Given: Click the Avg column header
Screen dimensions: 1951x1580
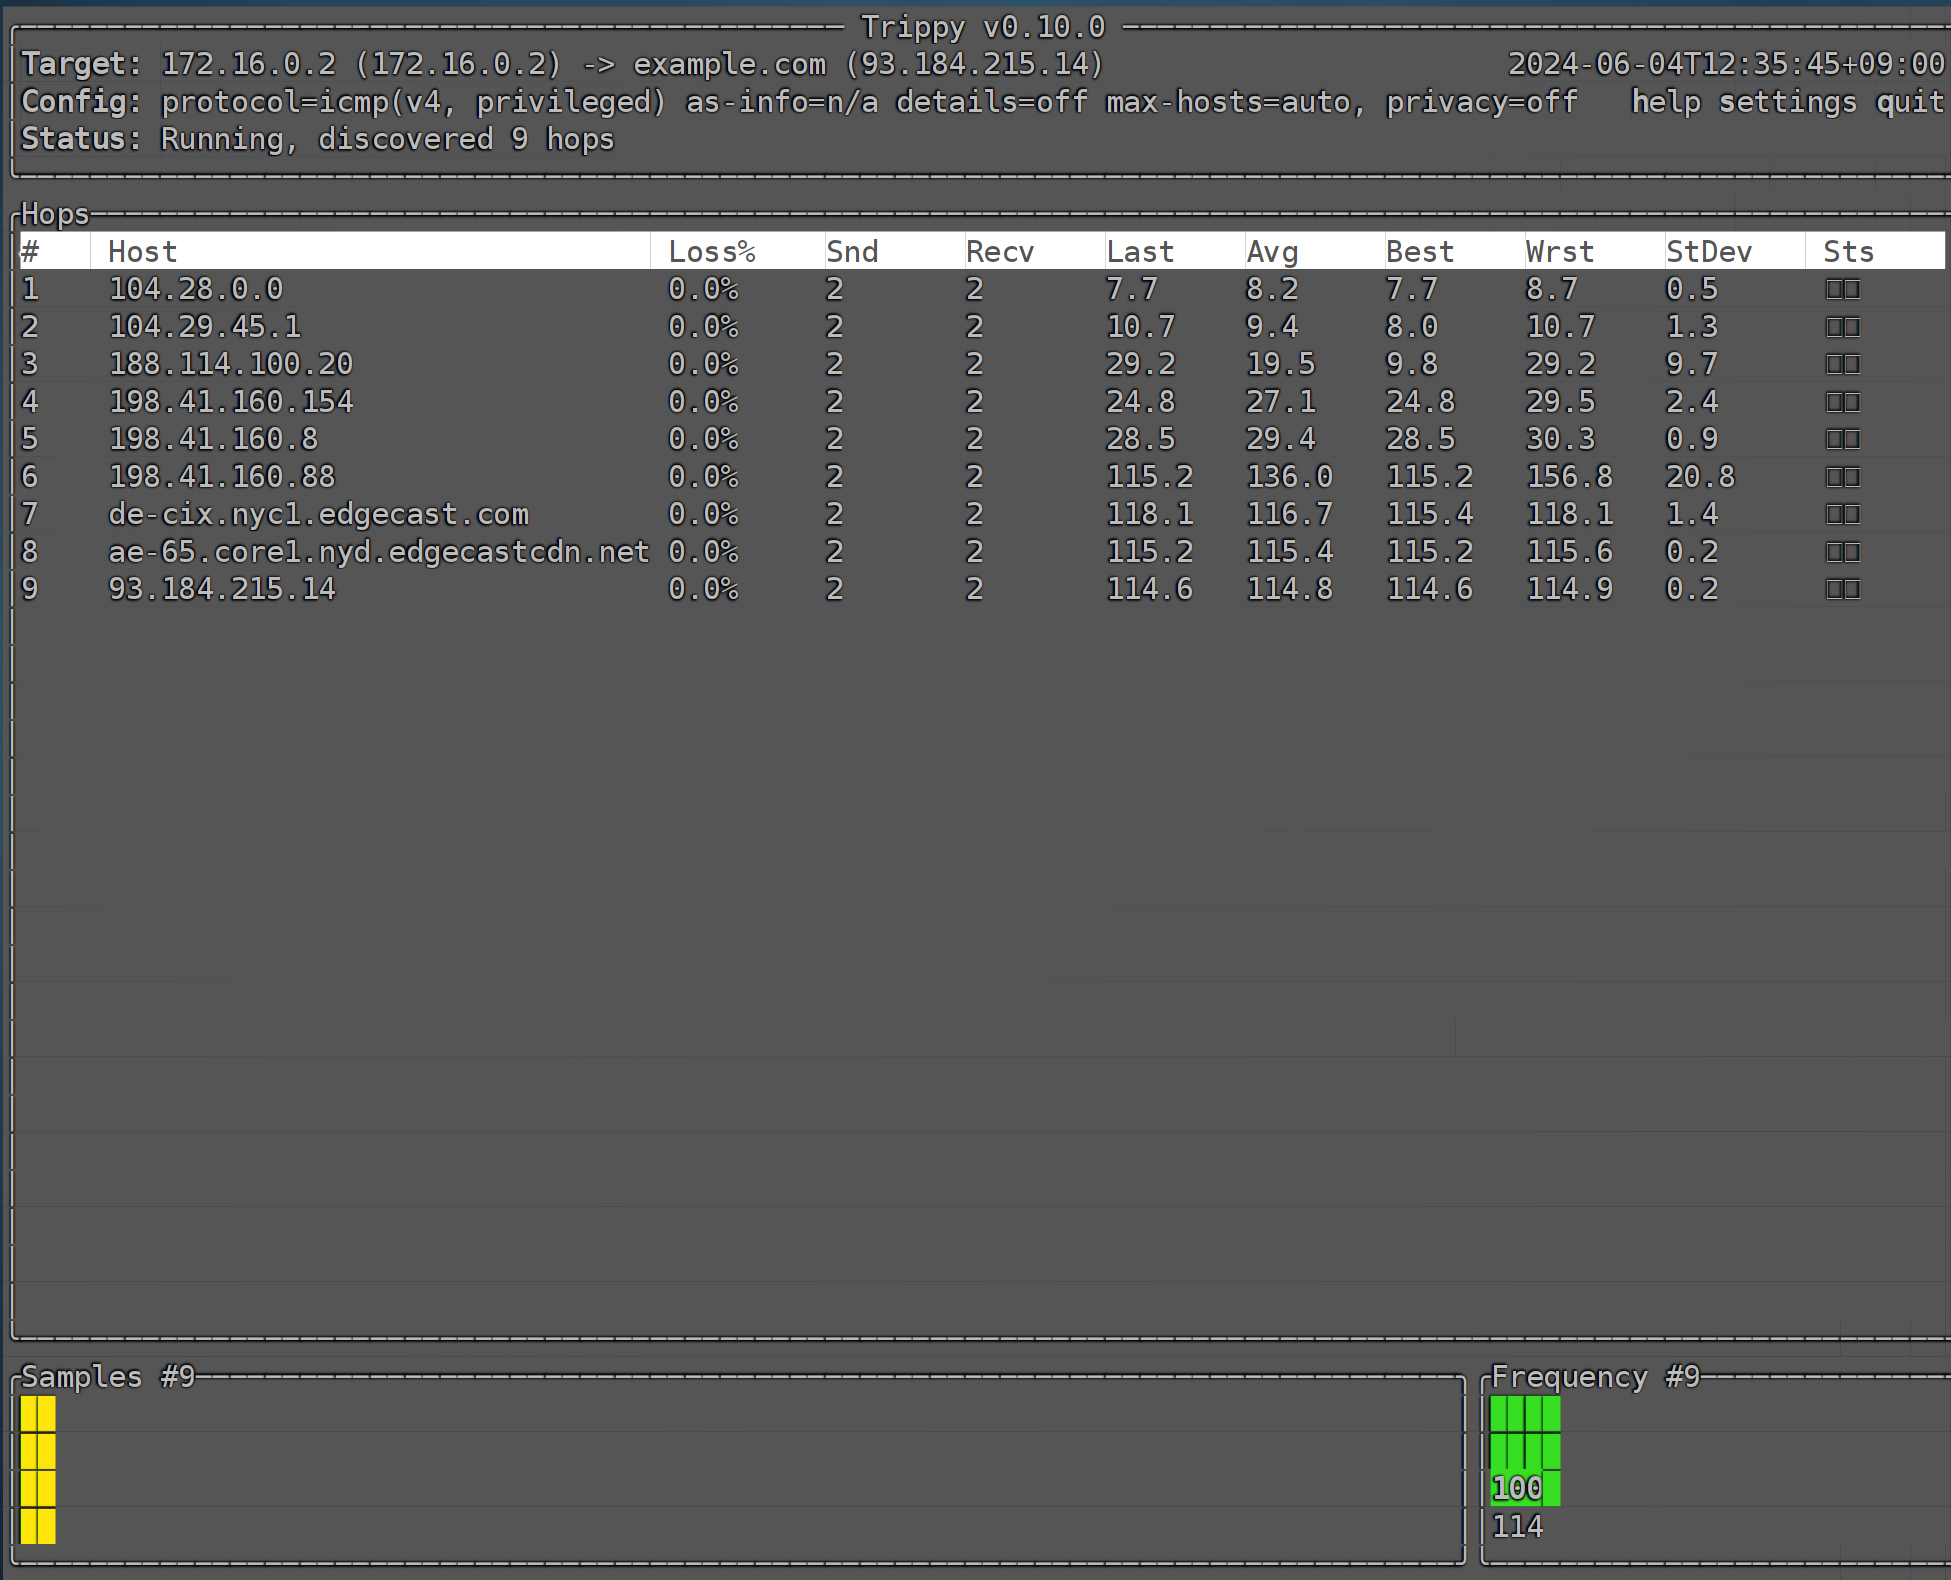Looking at the screenshot, I should click(1271, 252).
